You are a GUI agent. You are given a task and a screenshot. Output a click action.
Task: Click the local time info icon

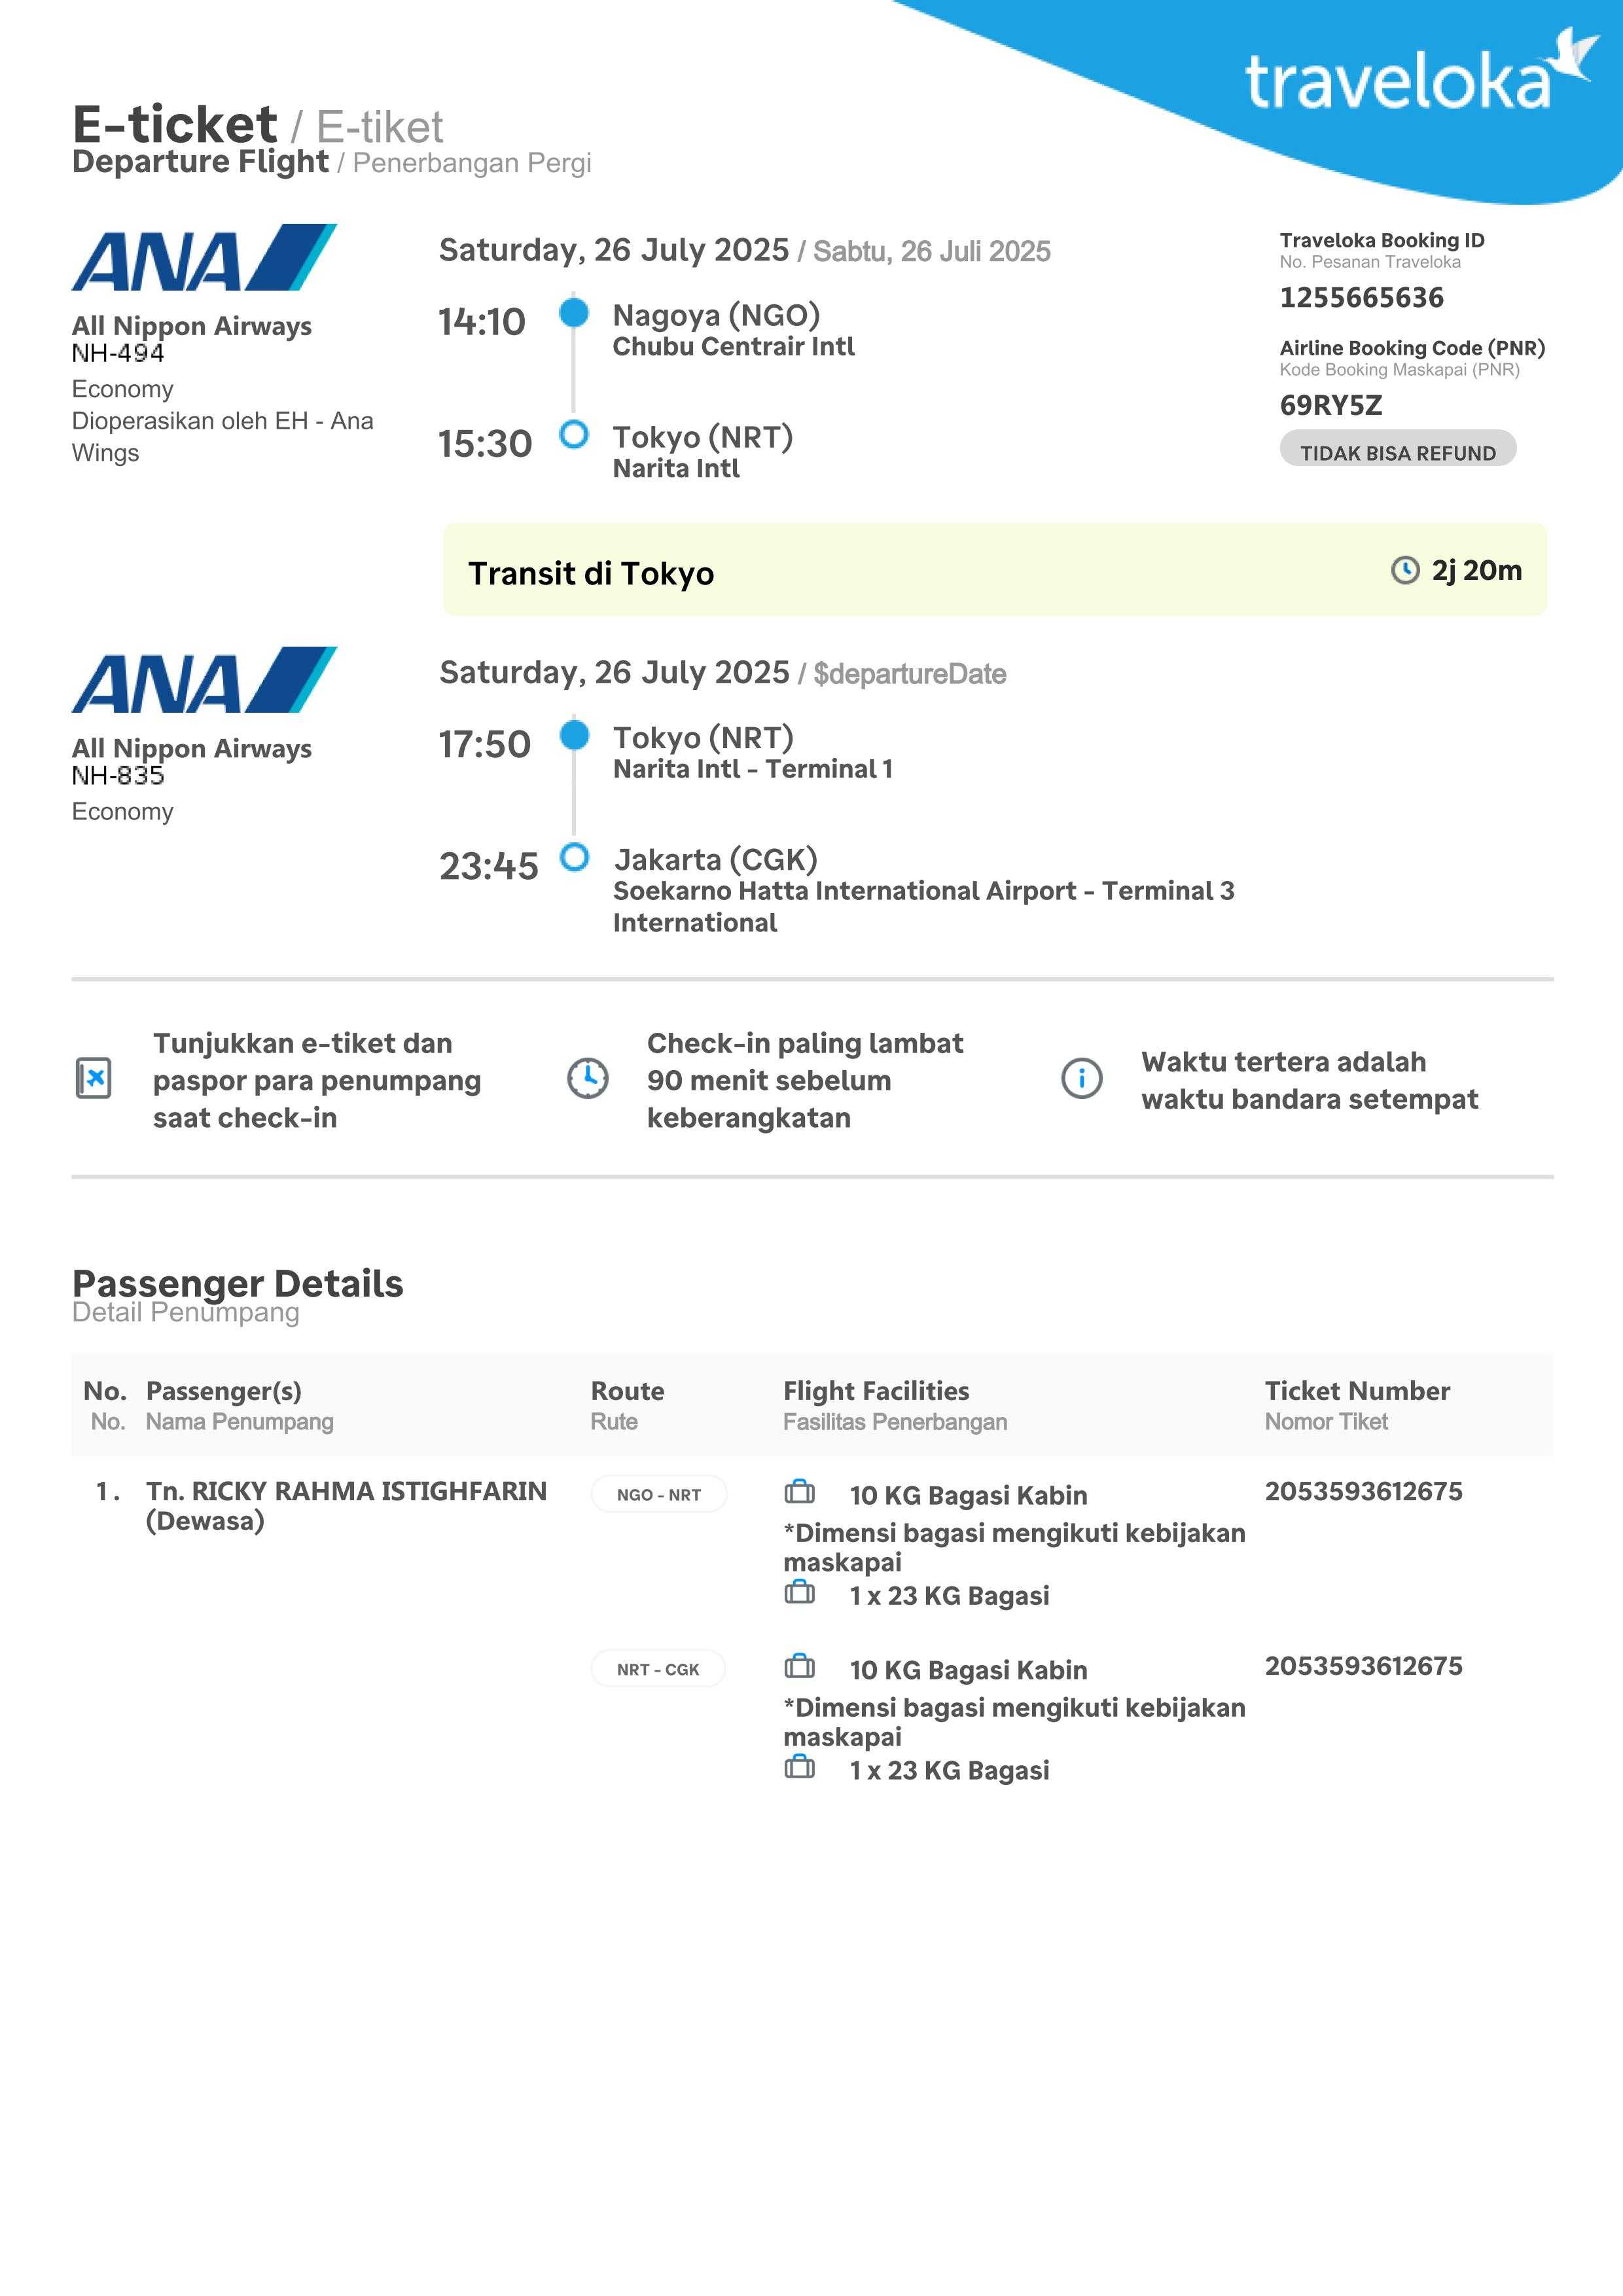pyautogui.click(x=1081, y=1078)
